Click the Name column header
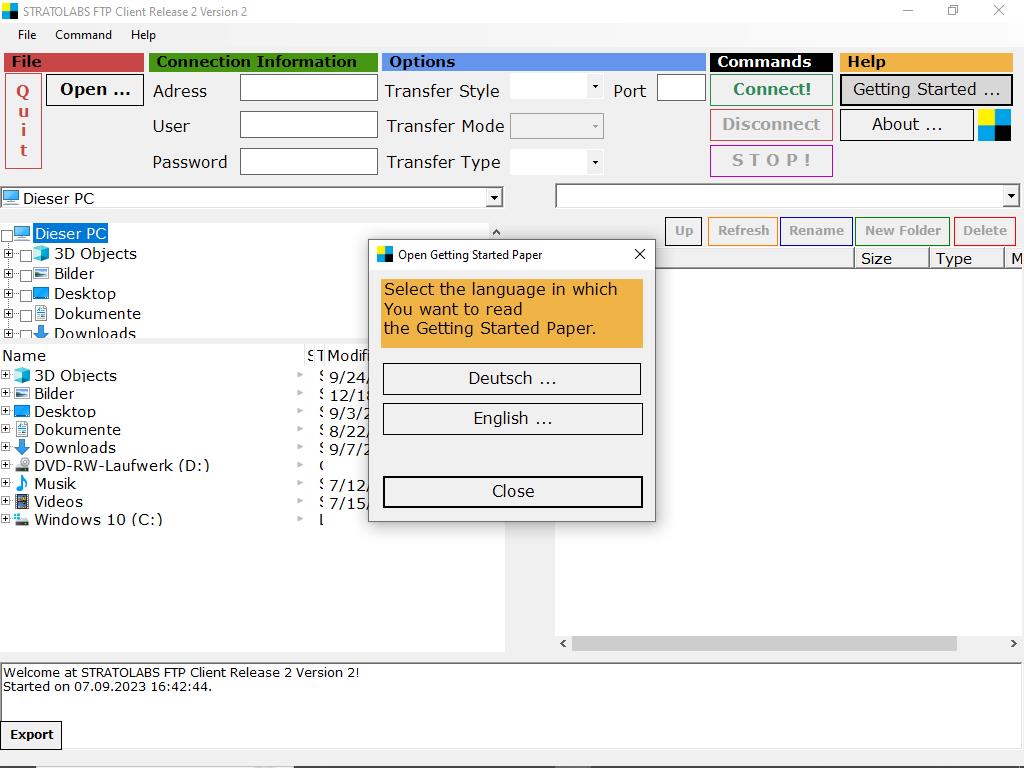The width and height of the screenshot is (1024, 768). pyautogui.click(x=153, y=356)
